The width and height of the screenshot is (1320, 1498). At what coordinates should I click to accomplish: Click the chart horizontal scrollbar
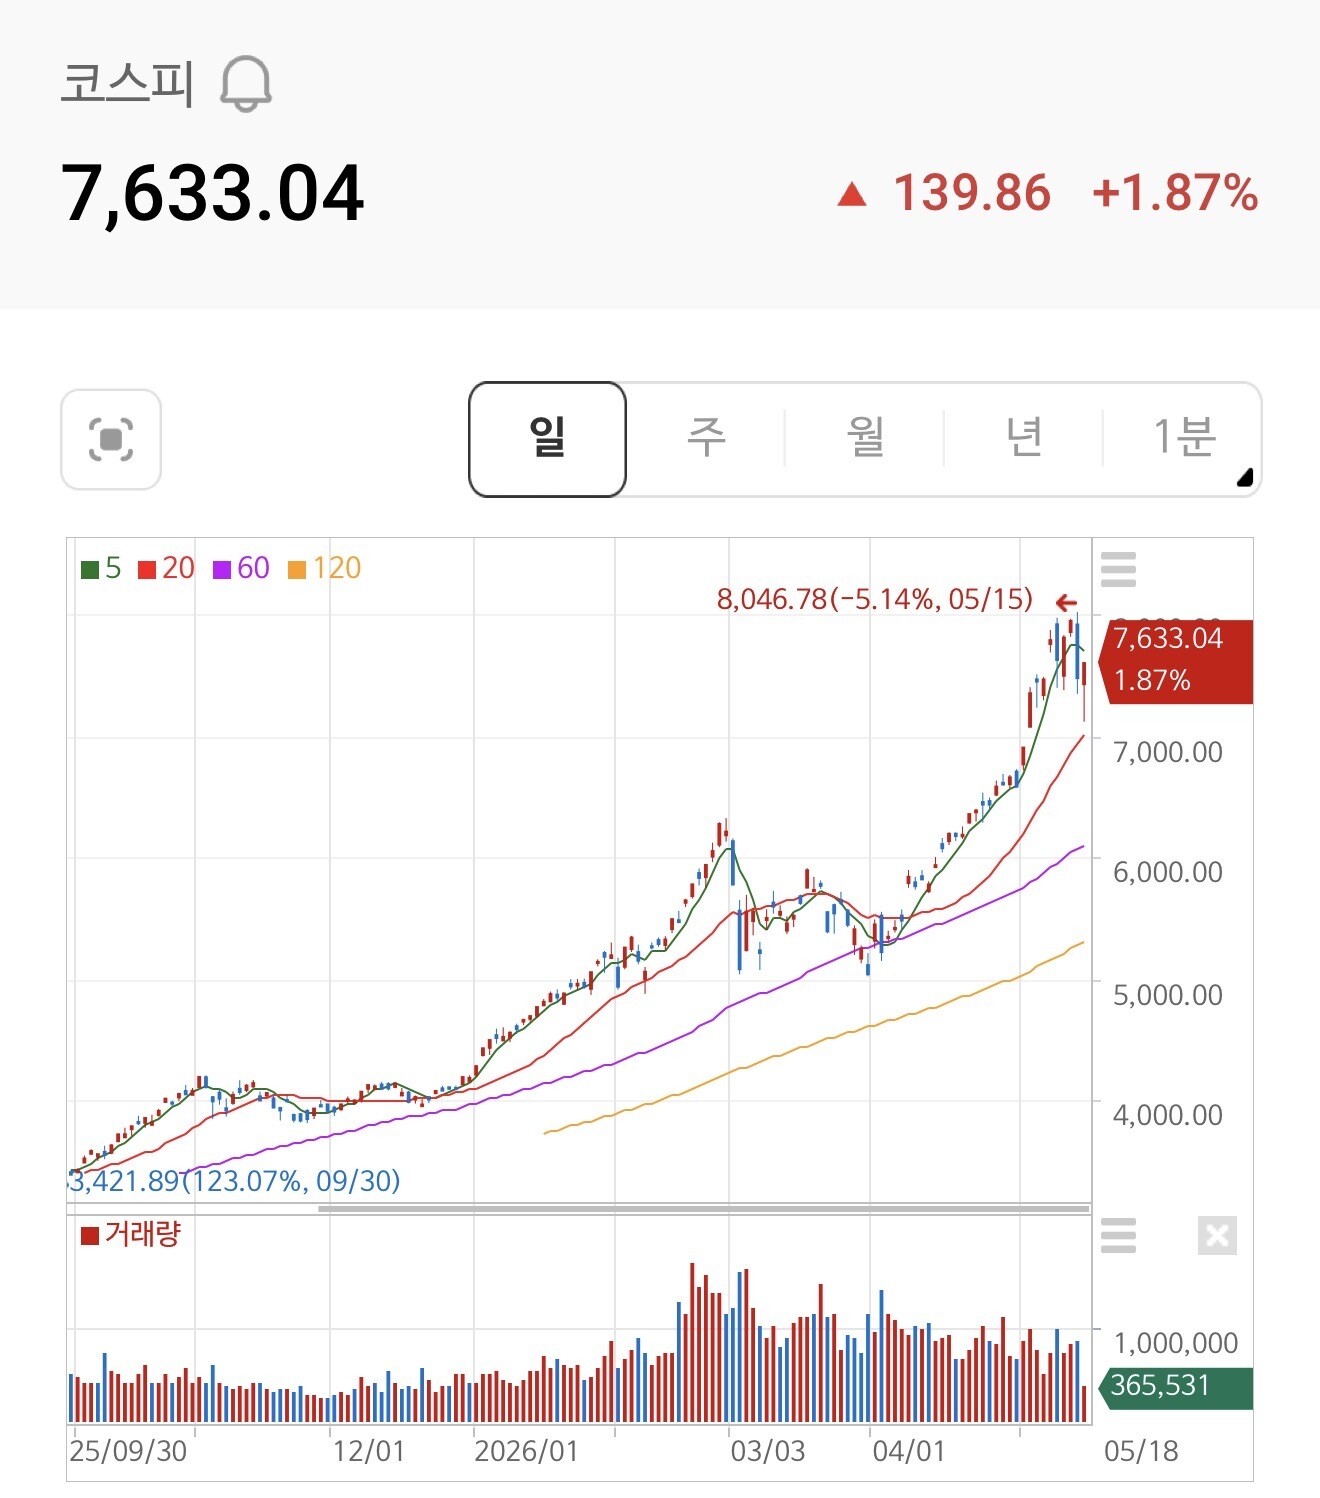tap(703, 1209)
